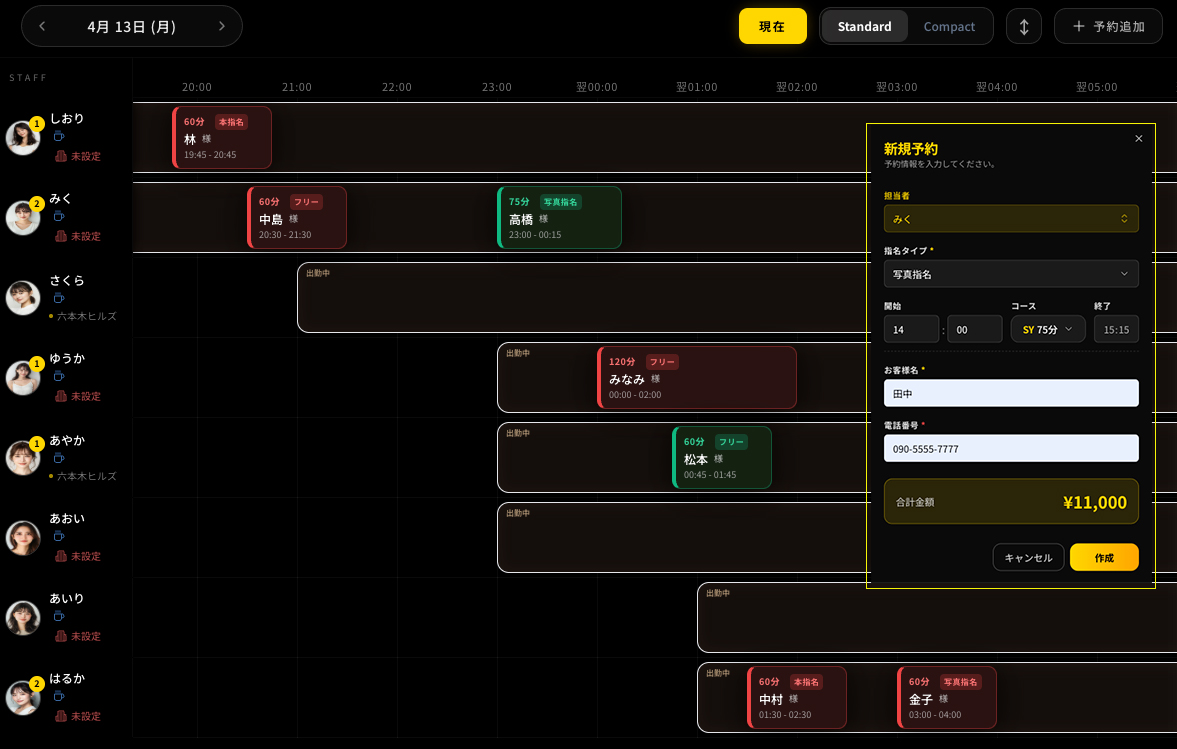Click はるか's profile avatar
Viewport: 1177px width, 749px height.
(x=23, y=697)
